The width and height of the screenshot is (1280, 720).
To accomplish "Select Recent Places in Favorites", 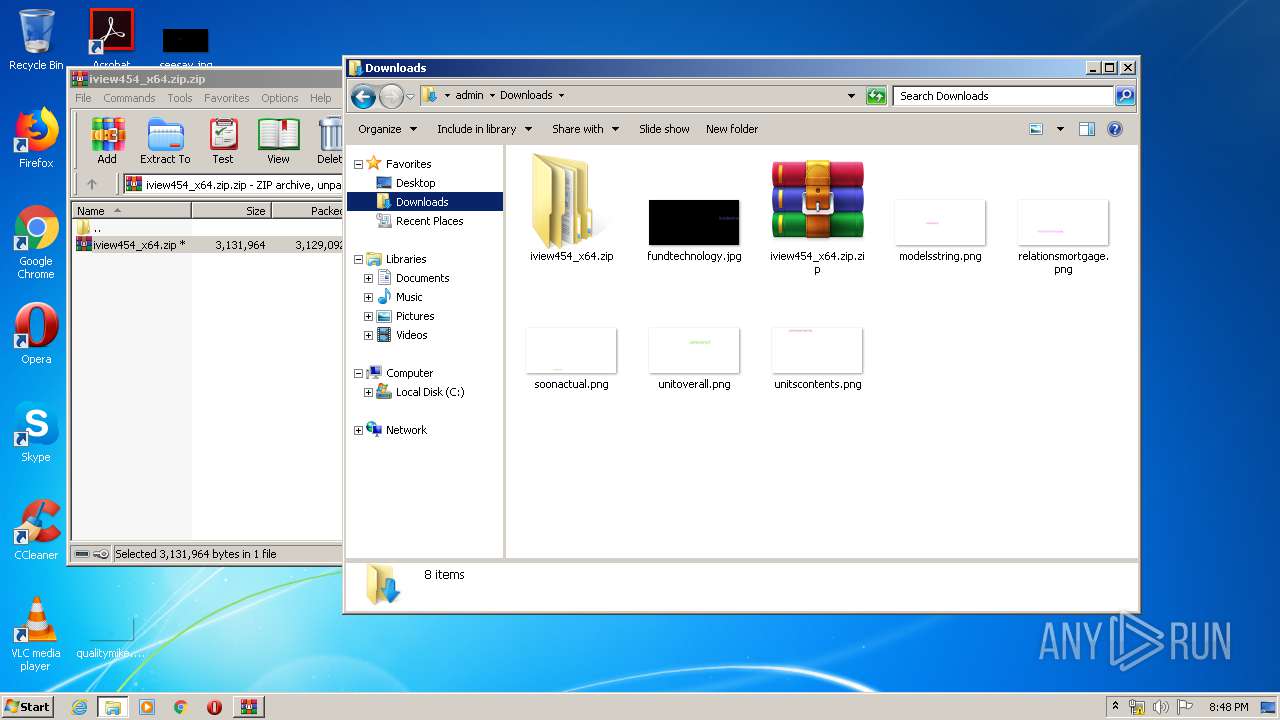I will [429, 221].
